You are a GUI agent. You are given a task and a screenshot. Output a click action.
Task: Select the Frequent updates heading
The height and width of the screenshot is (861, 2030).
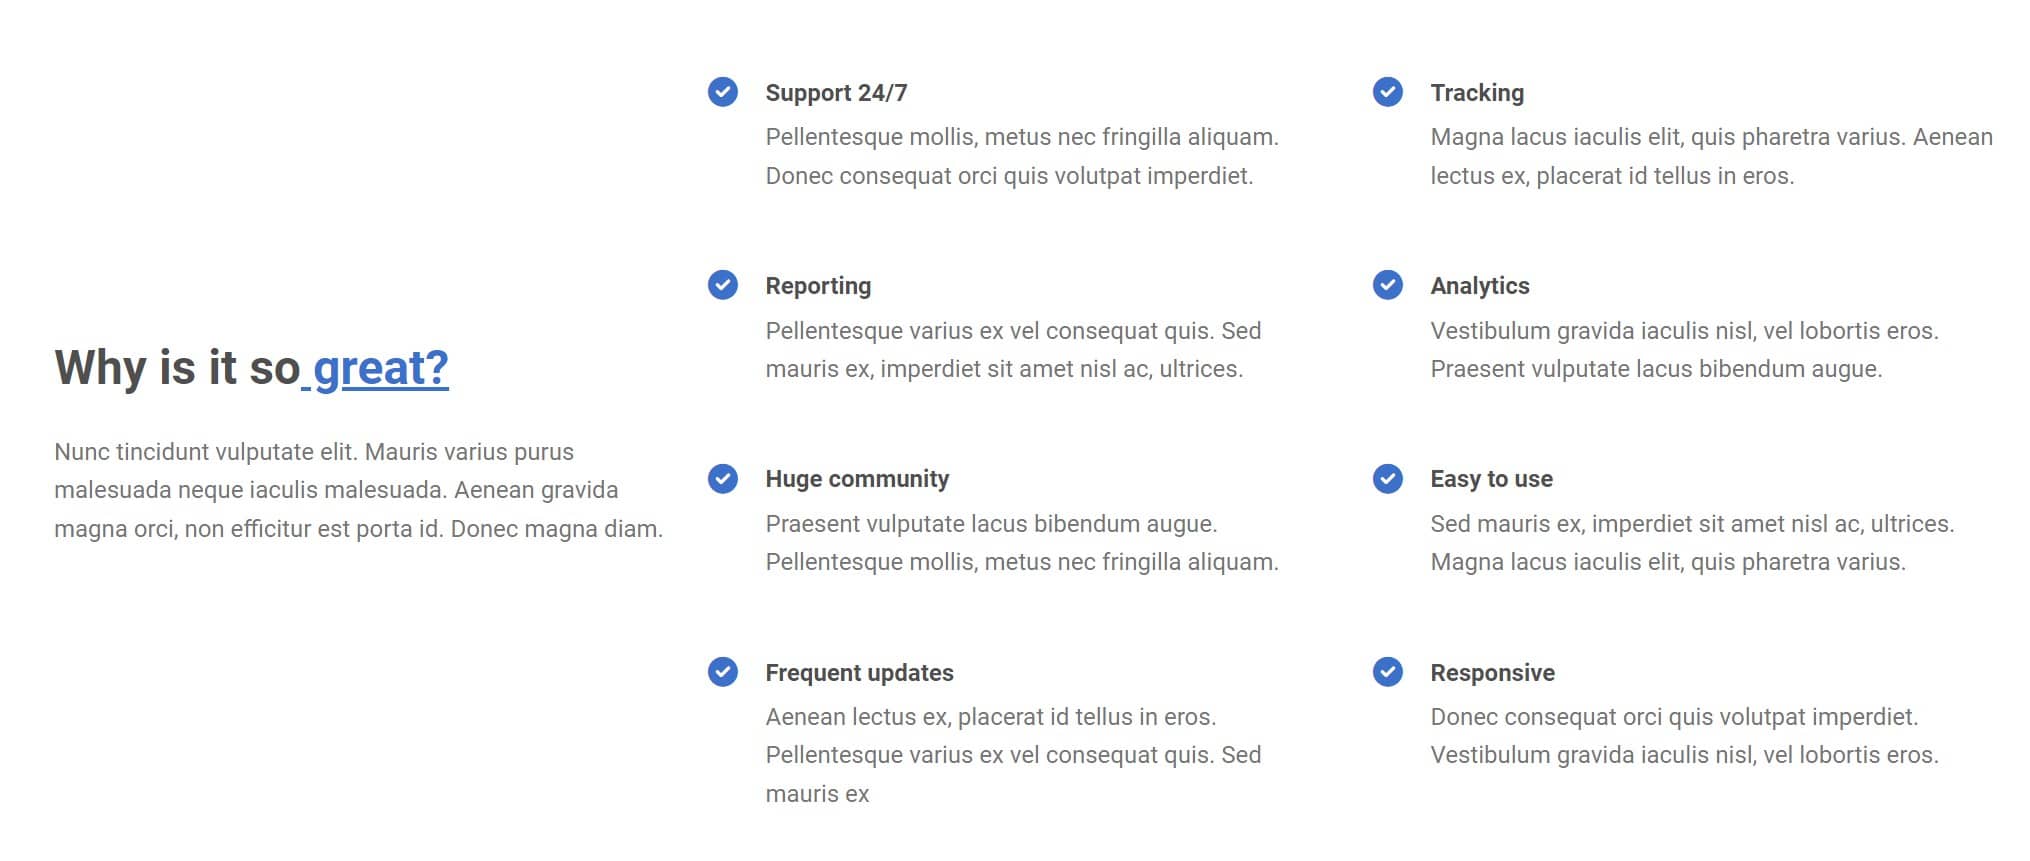tap(859, 673)
